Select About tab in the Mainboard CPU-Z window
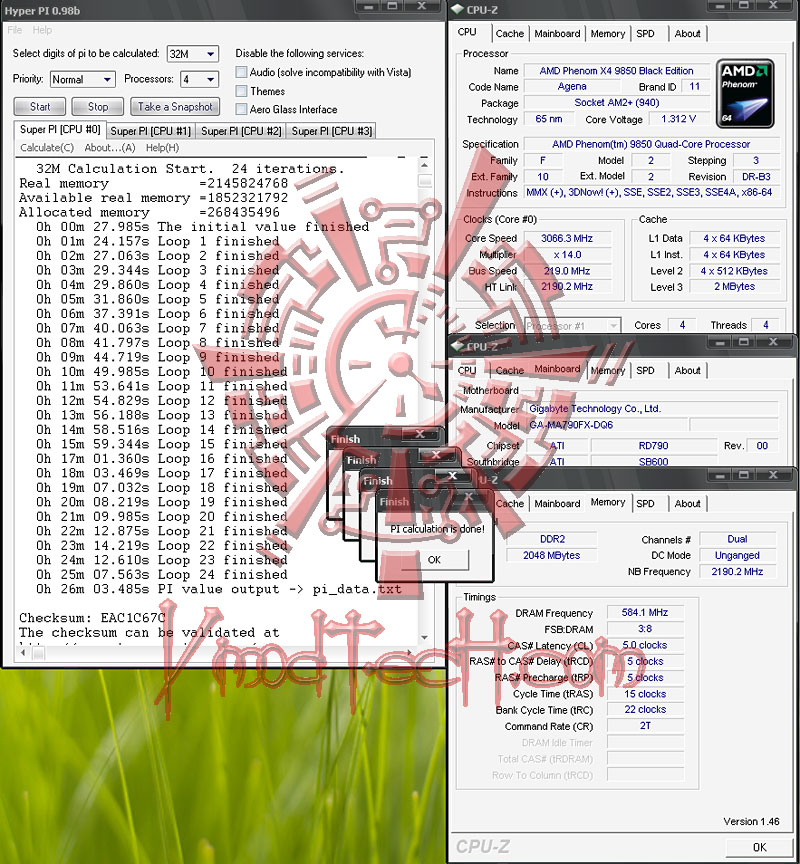The height and width of the screenshot is (864, 800). [687, 370]
